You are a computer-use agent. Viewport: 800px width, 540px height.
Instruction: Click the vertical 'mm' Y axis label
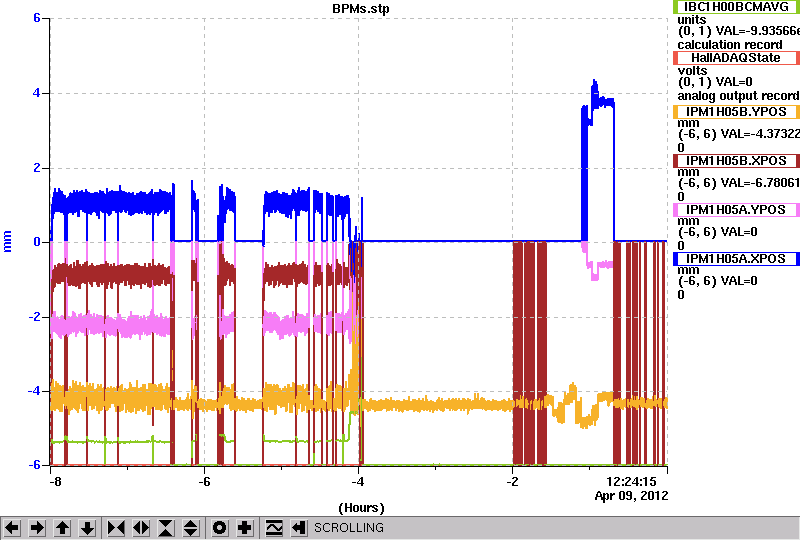7,241
